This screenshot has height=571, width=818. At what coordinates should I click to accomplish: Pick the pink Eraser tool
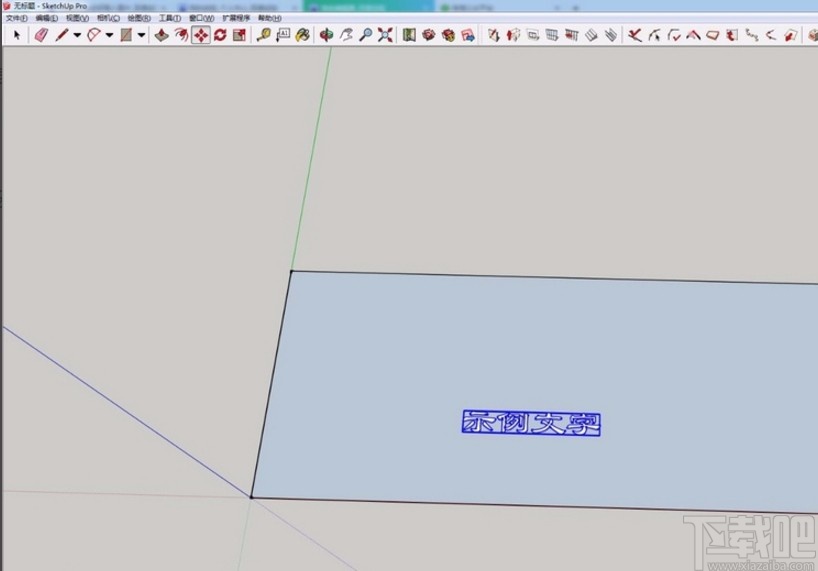pos(41,35)
